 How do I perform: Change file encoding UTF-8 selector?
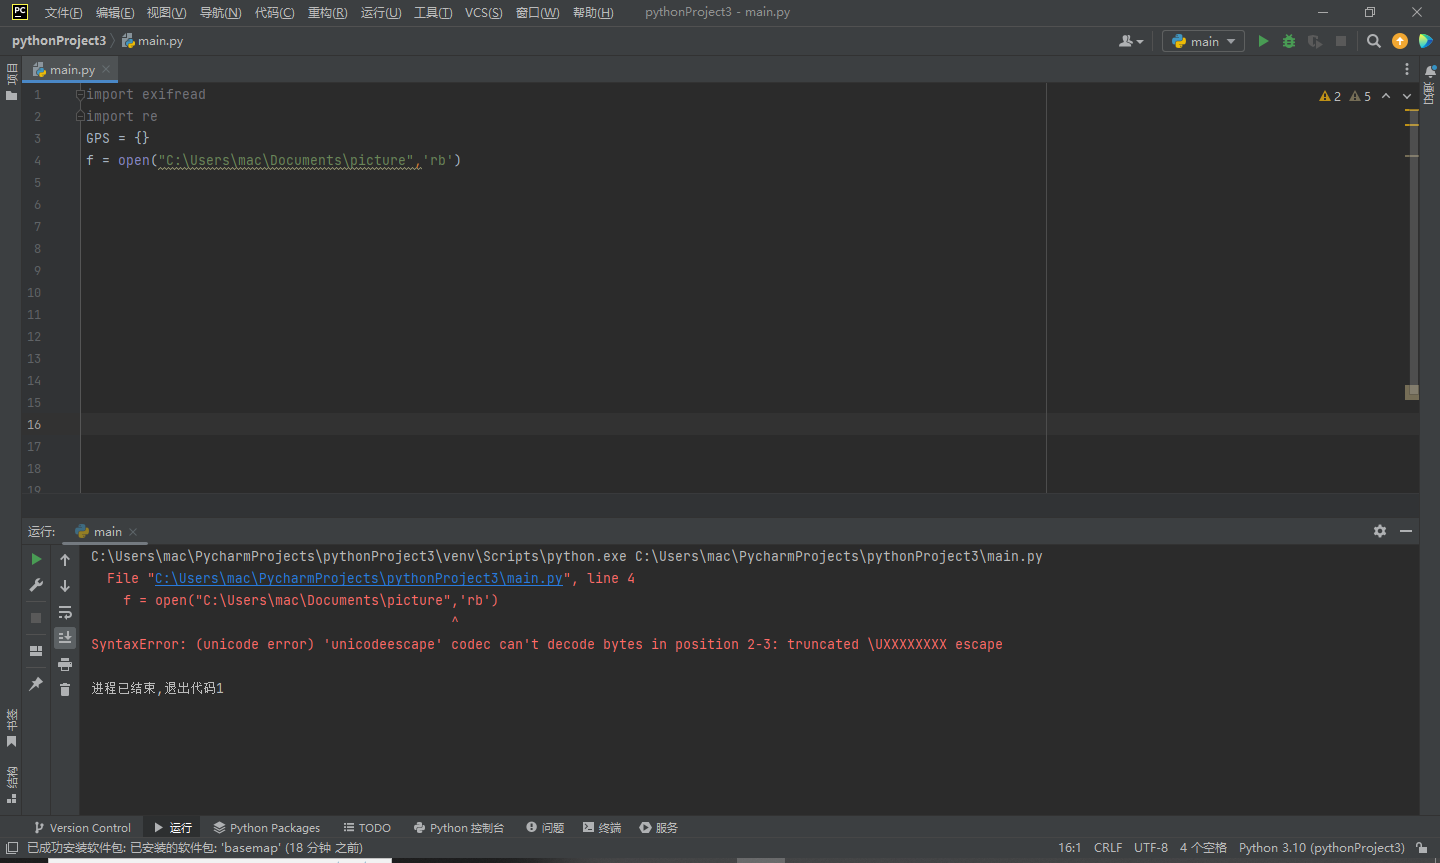click(x=1151, y=848)
